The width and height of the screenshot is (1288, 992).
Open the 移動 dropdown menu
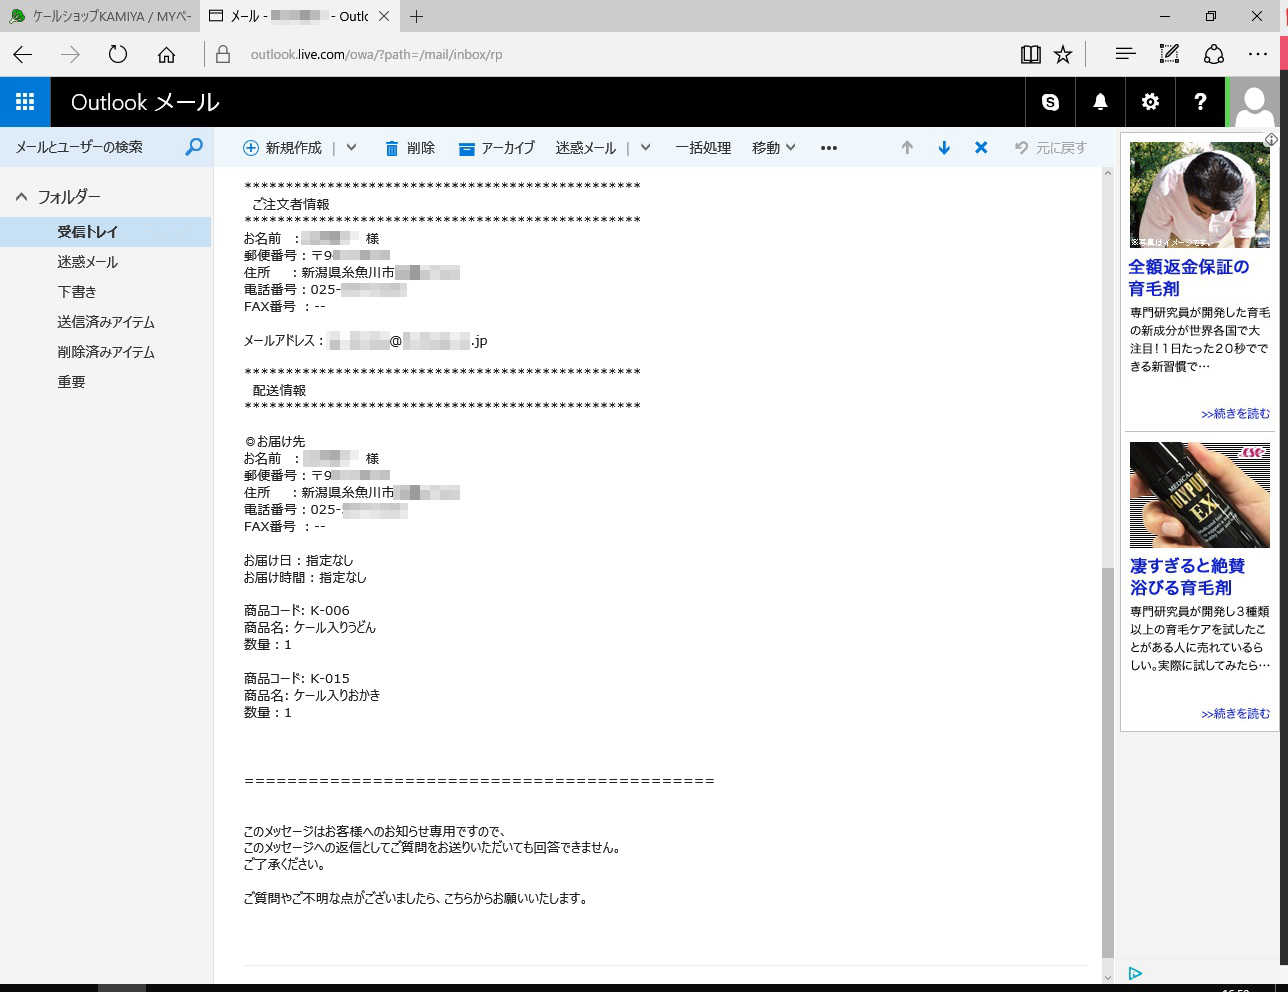coord(774,148)
